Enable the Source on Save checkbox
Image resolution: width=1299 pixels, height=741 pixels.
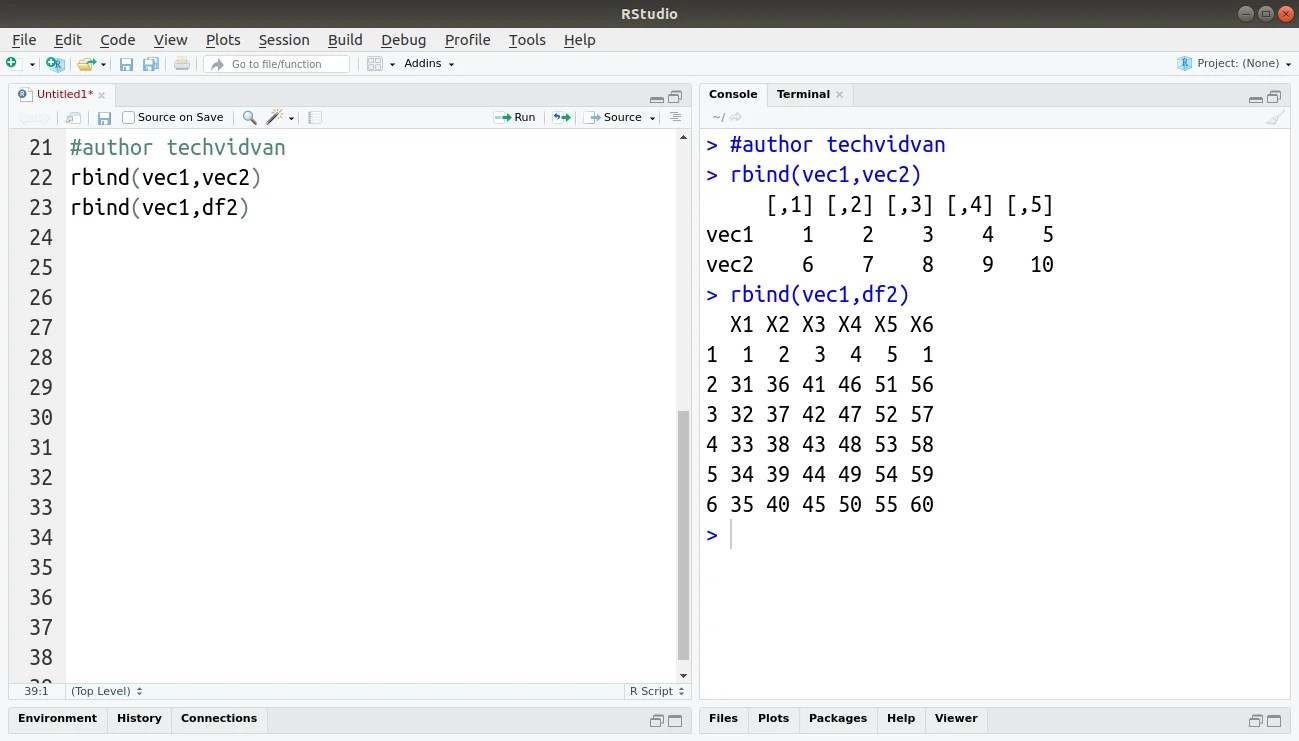coord(129,117)
